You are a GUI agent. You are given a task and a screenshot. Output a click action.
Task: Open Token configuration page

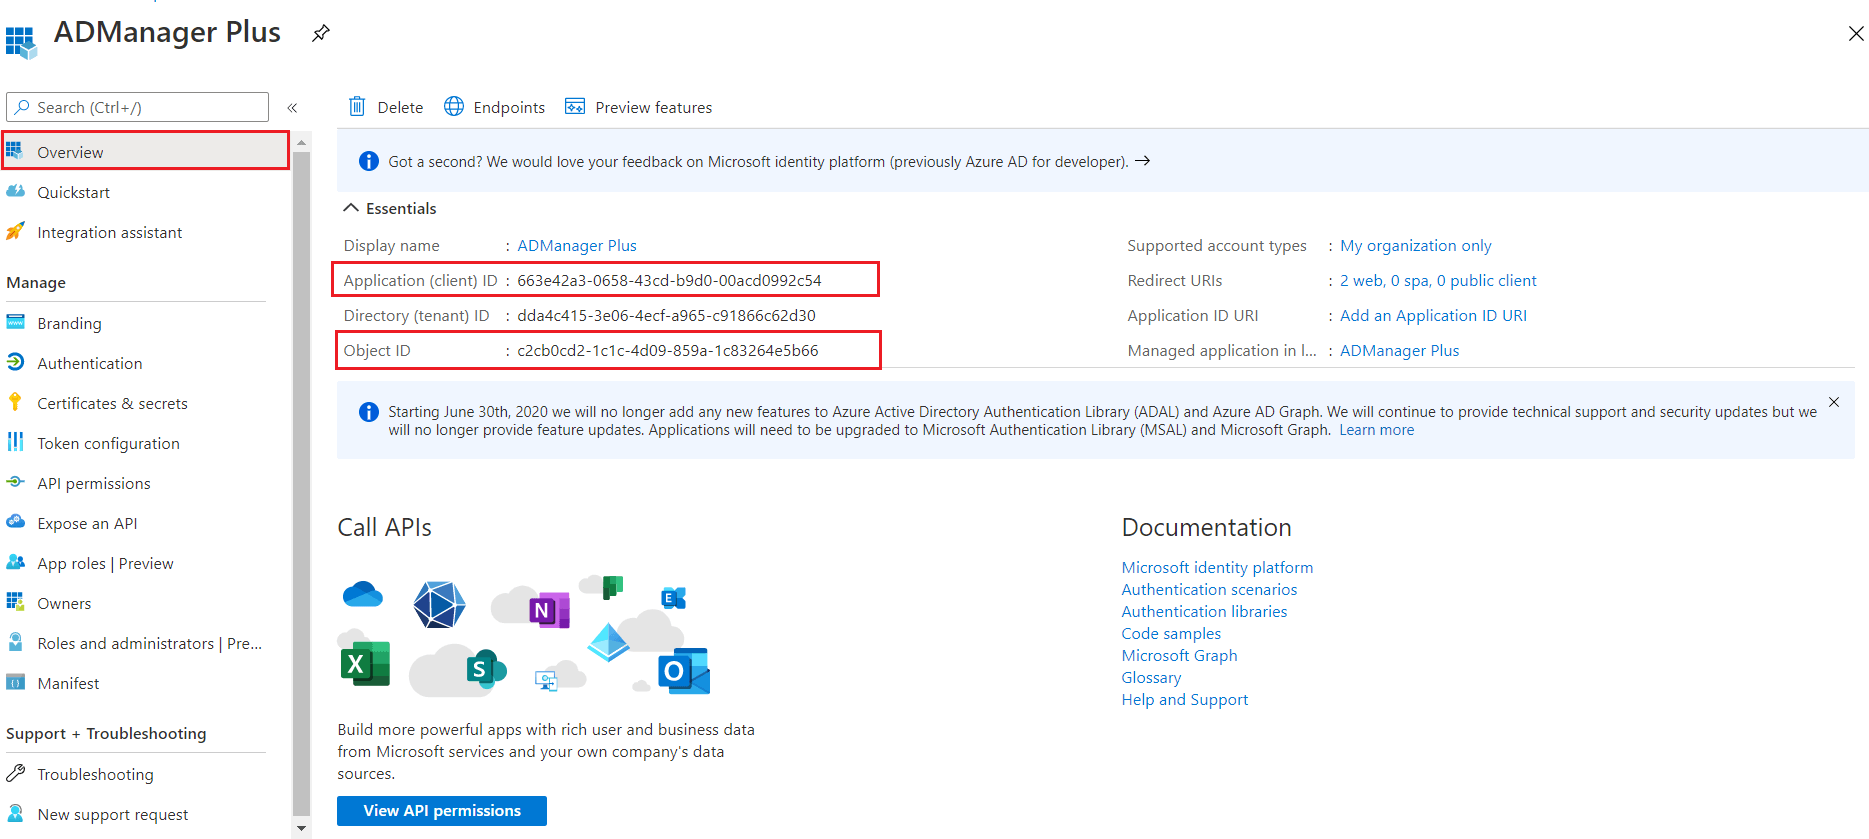coord(108,443)
